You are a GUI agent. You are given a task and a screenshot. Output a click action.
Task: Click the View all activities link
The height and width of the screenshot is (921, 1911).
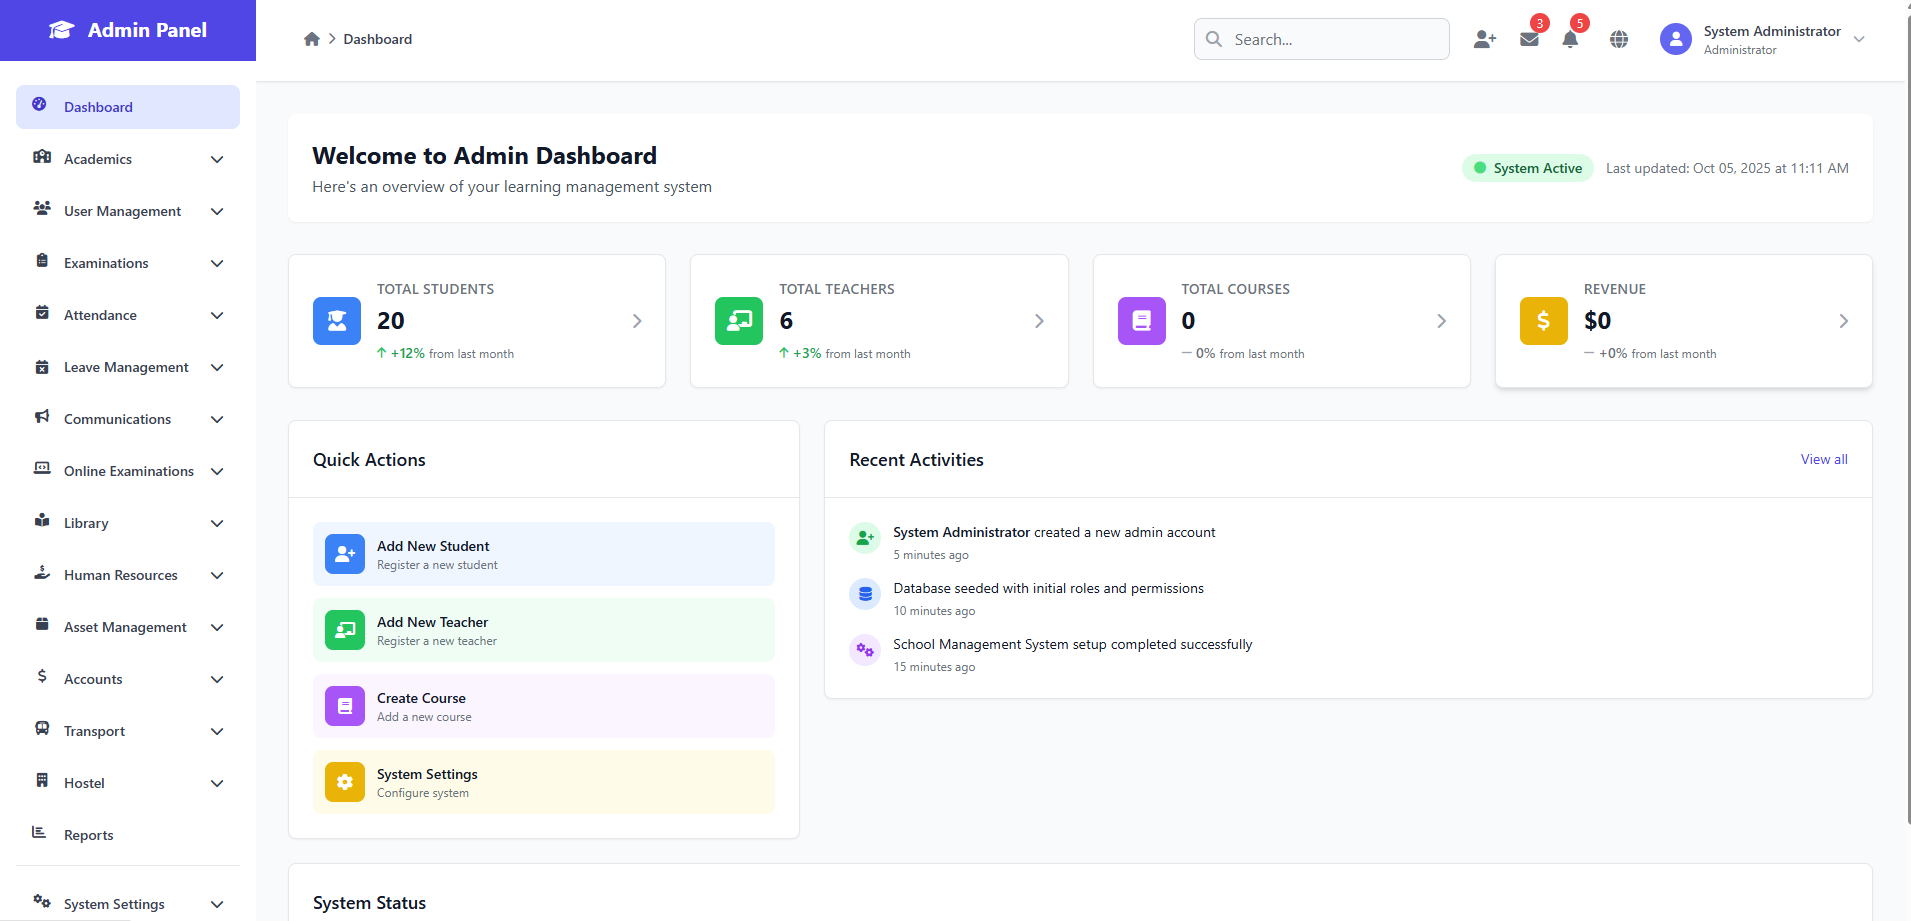click(x=1823, y=459)
